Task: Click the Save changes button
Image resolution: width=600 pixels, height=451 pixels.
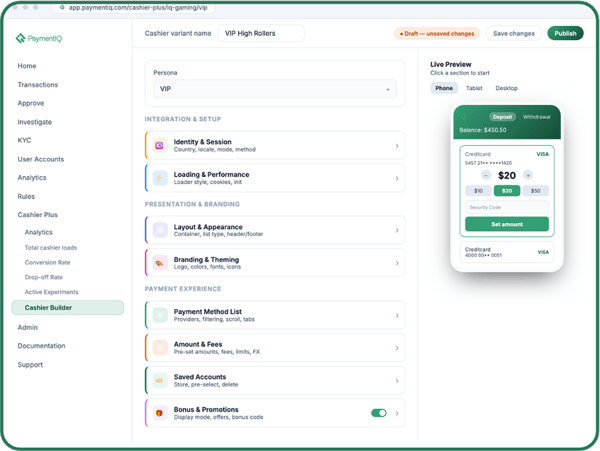Action: [x=514, y=33]
